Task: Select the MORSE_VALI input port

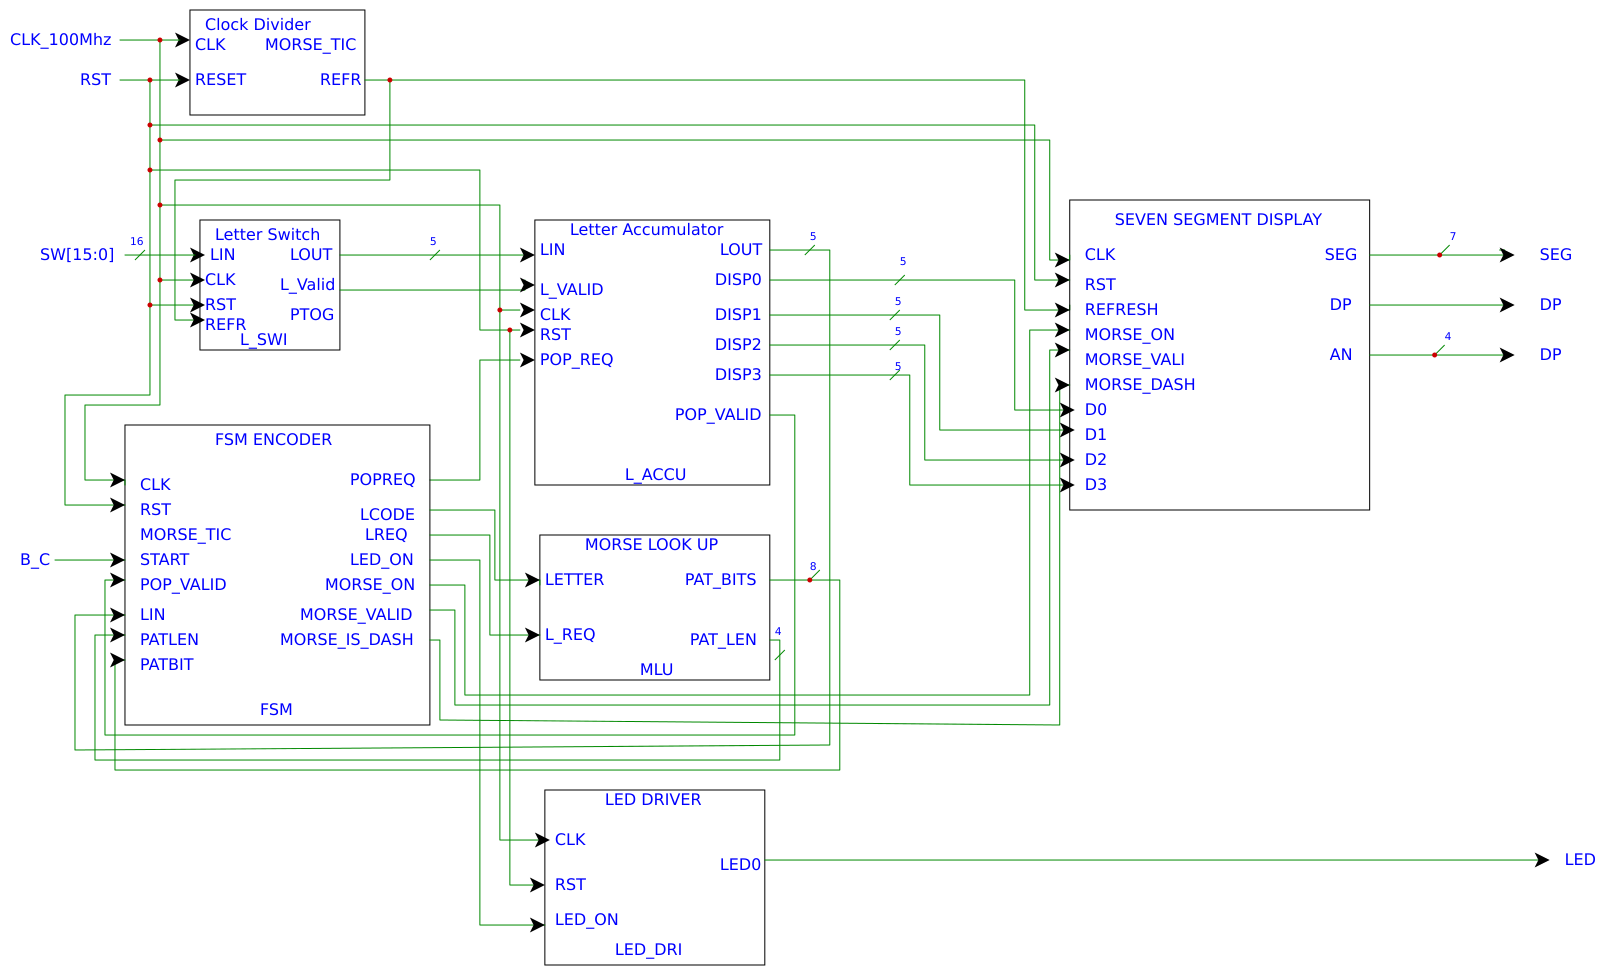Action: click(x=1134, y=360)
